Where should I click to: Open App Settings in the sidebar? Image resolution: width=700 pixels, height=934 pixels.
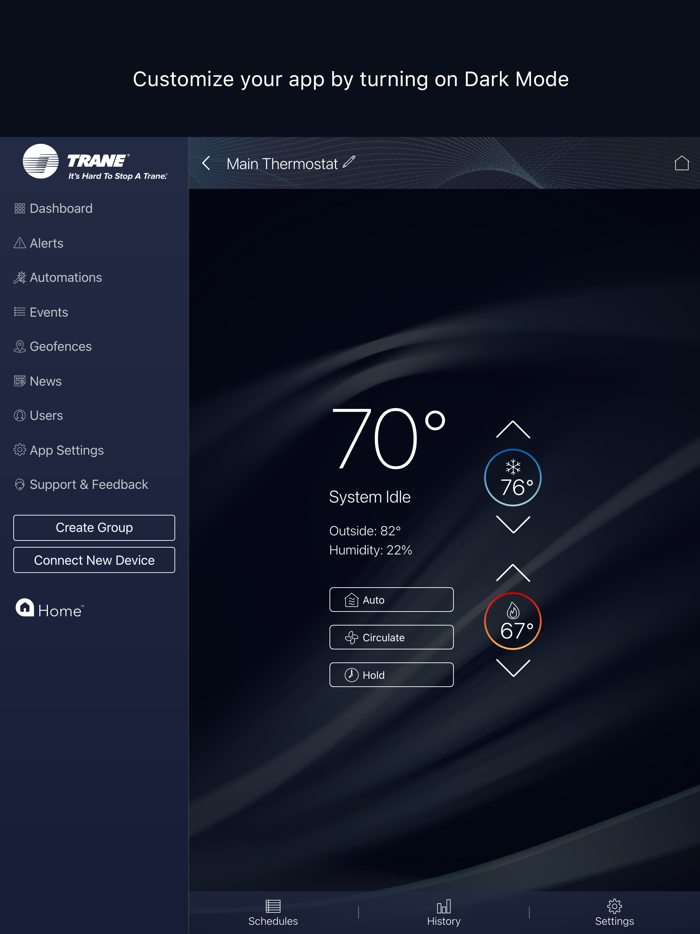pyautogui.click(x=58, y=450)
